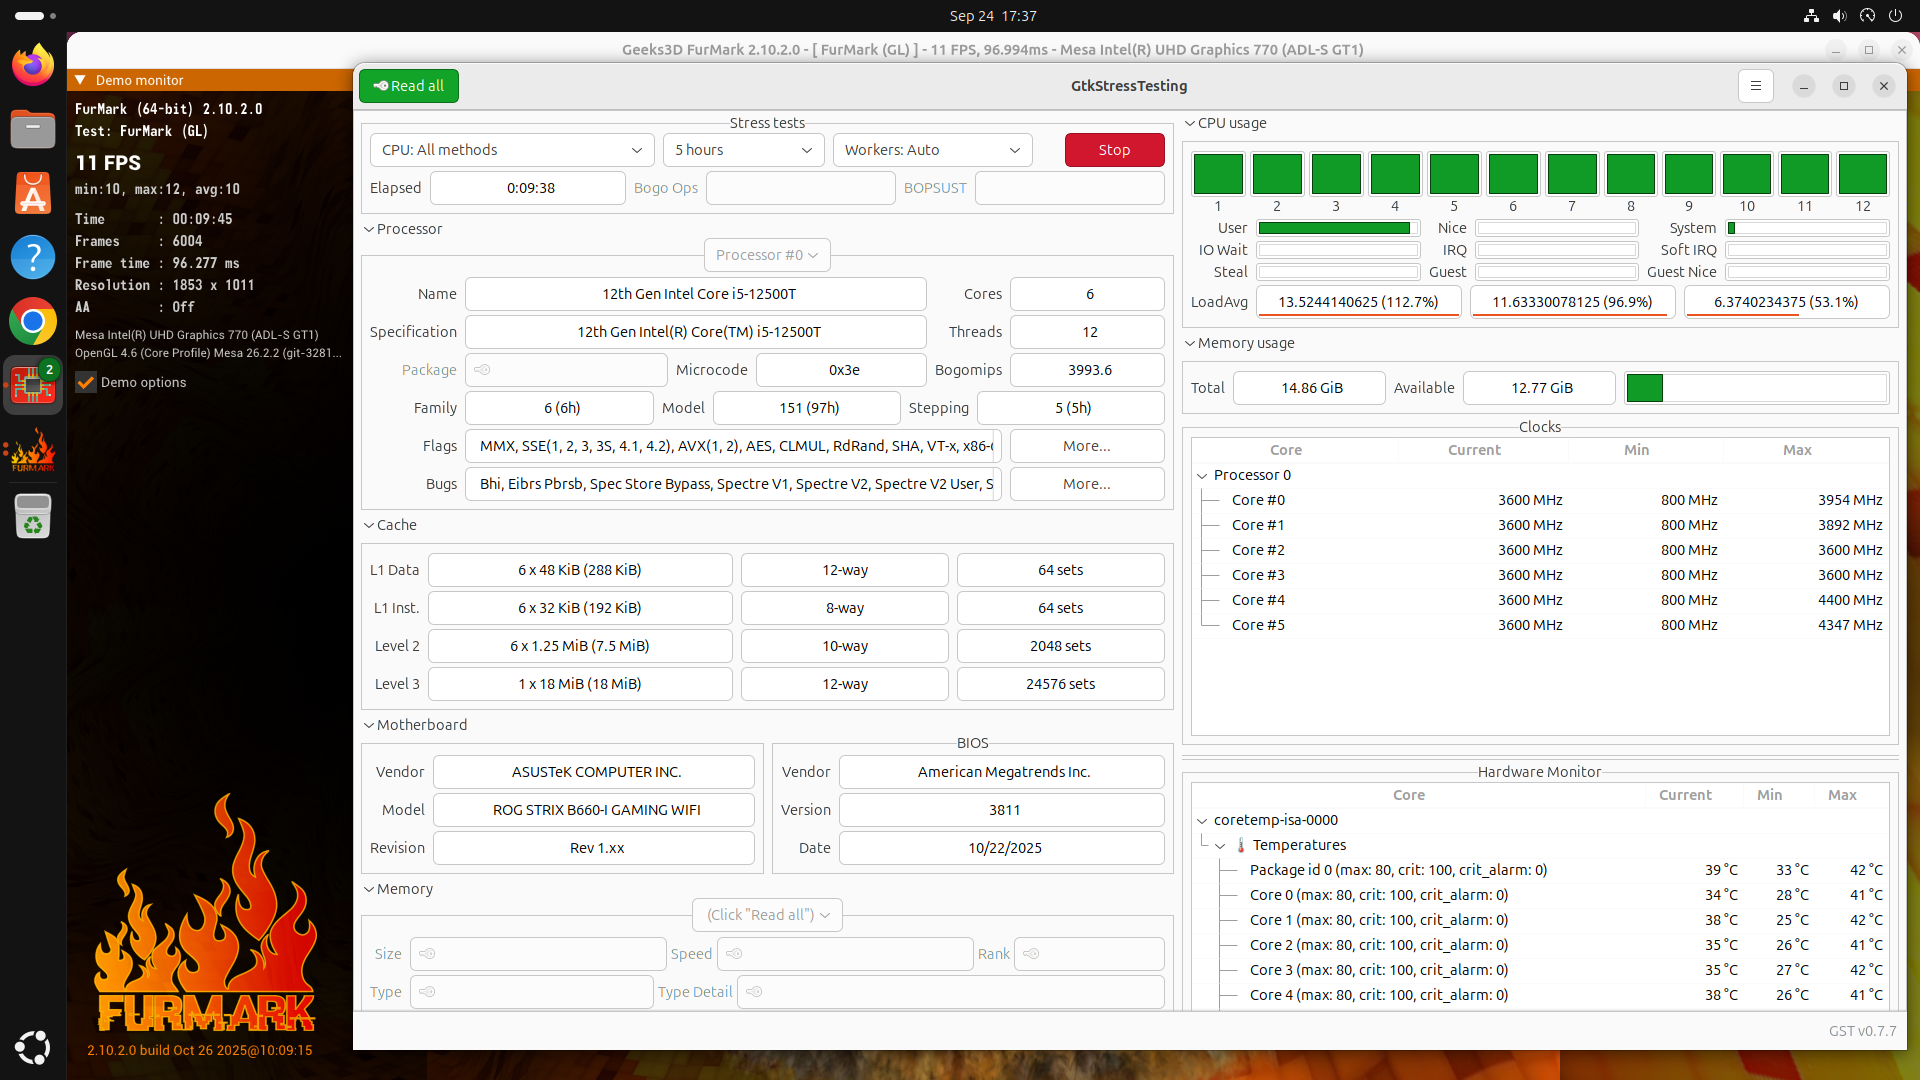Click the Read all button
The width and height of the screenshot is (1920, 1080).
[x=409, y=86]
